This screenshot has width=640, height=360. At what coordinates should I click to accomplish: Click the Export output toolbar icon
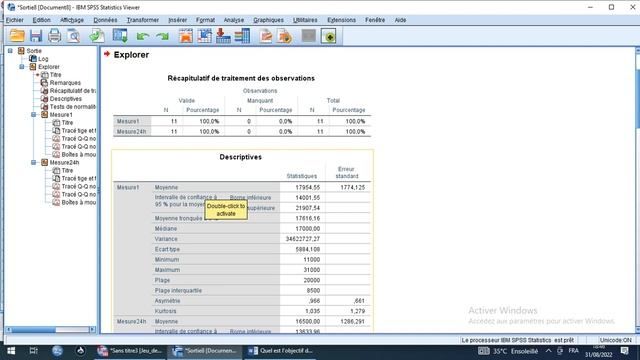tap(97, 36)
